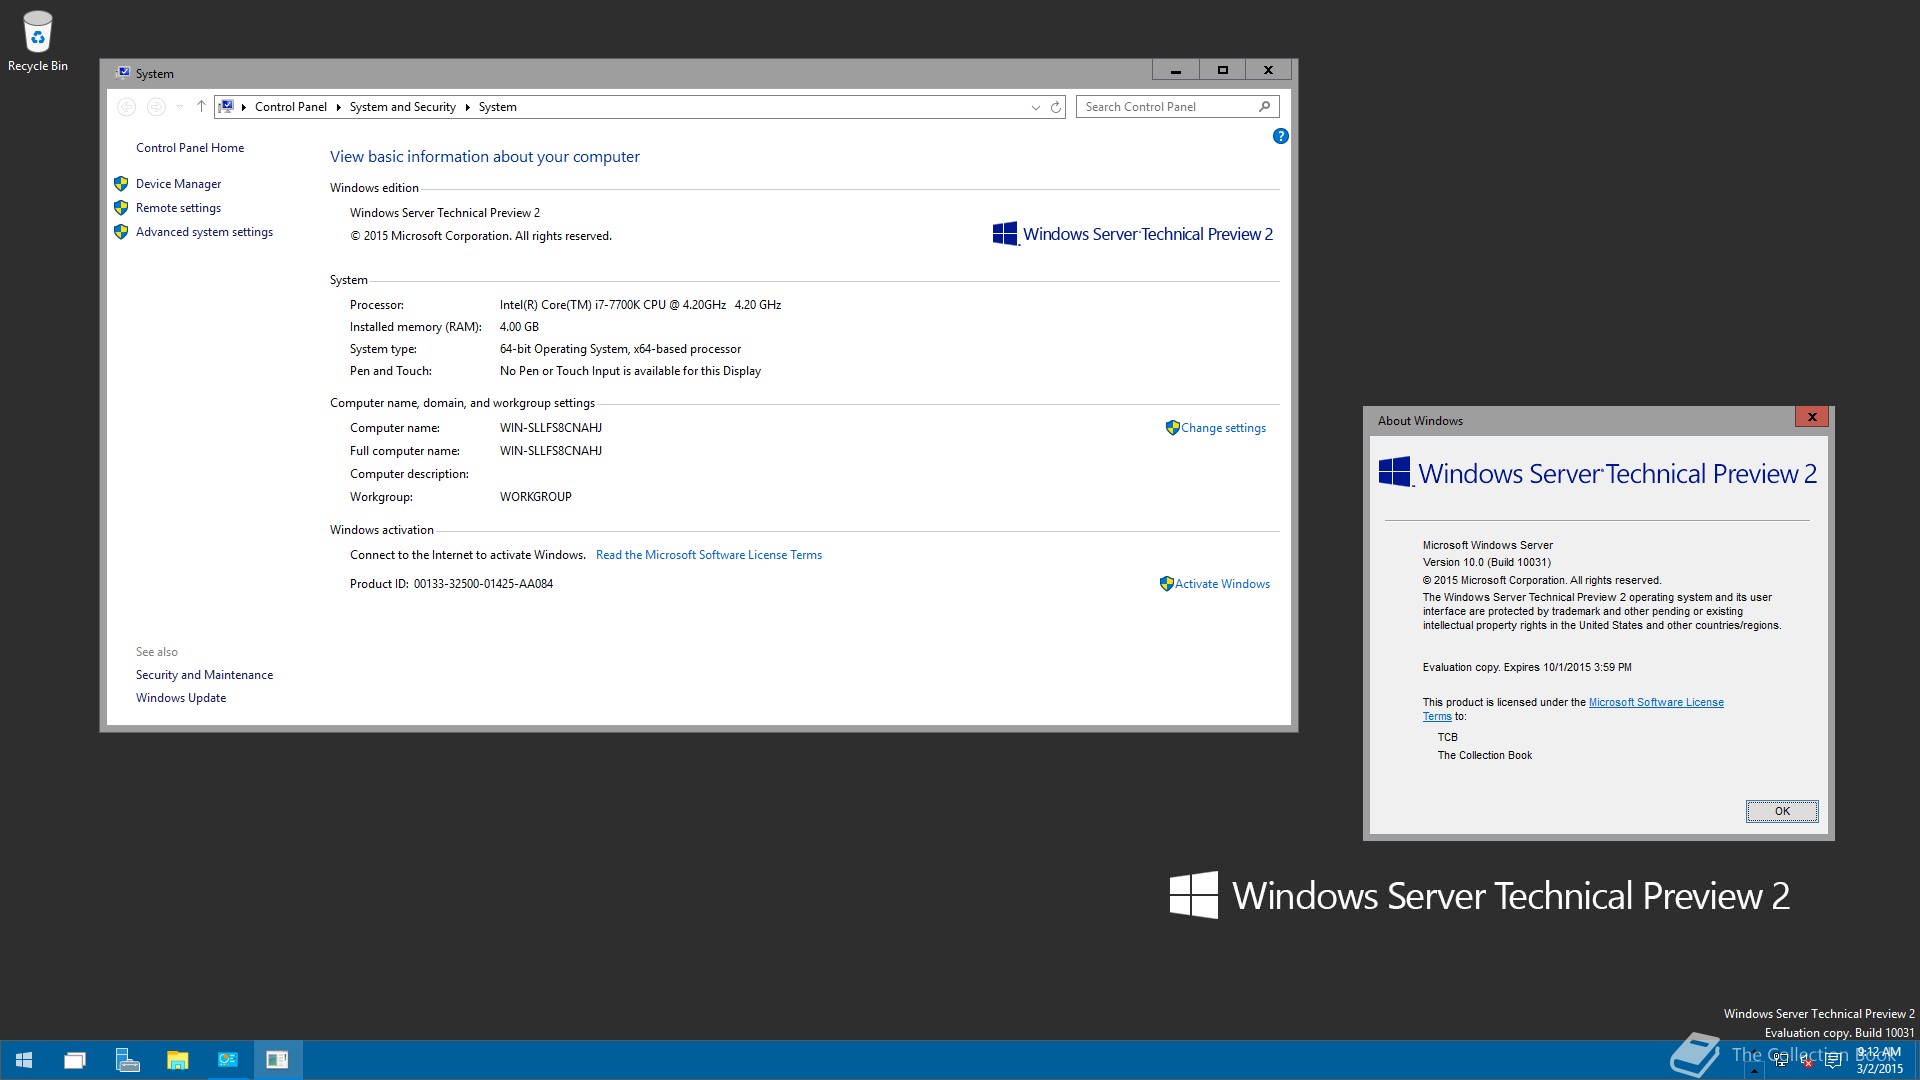Launch Server Manager from the taskbar
This screenshot has width=1920, height=1080.
coord(127,1060)
